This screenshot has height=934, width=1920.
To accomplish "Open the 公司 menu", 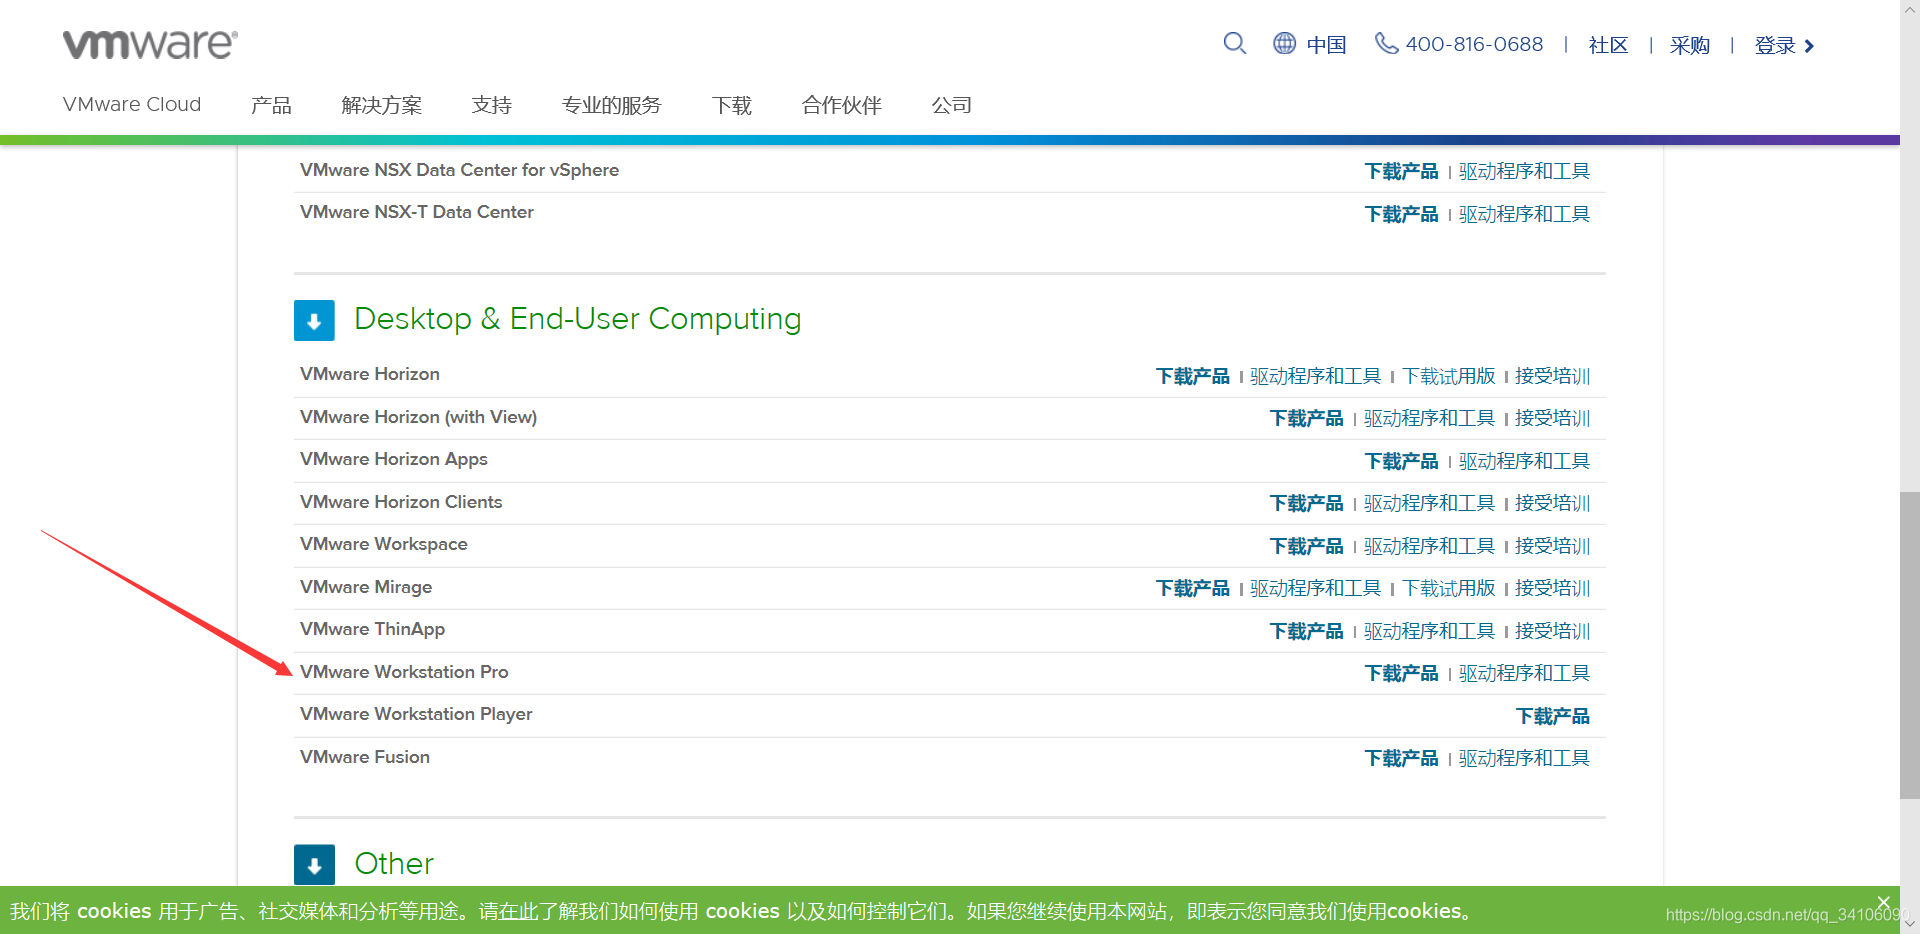I will pyautogui.click(x=951, y=105).
